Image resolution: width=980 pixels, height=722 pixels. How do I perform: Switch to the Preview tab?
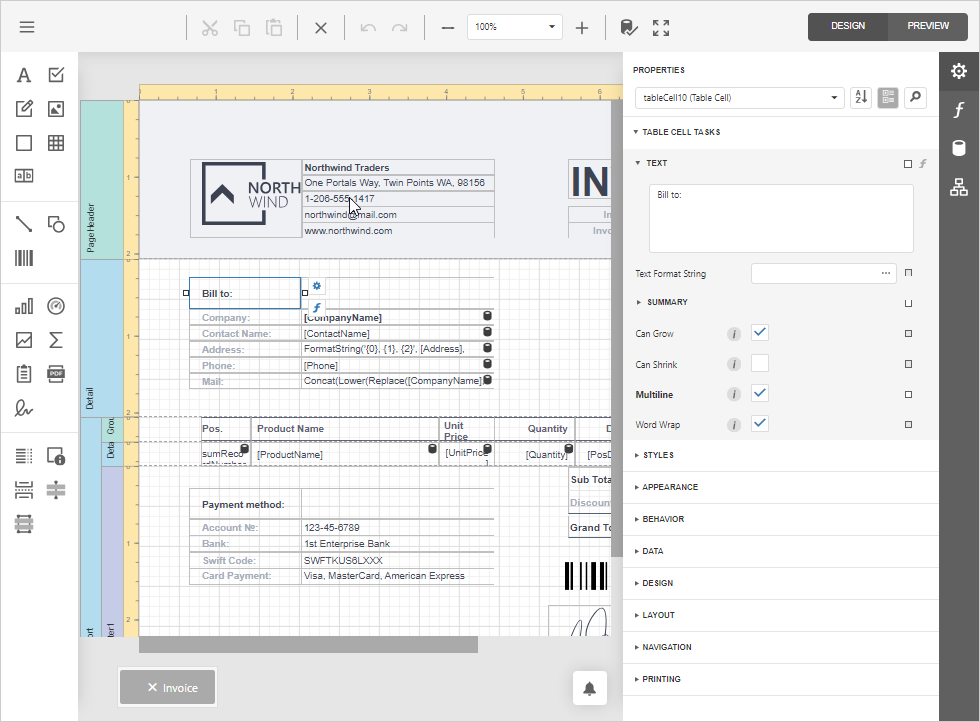(x=928, y=26)
